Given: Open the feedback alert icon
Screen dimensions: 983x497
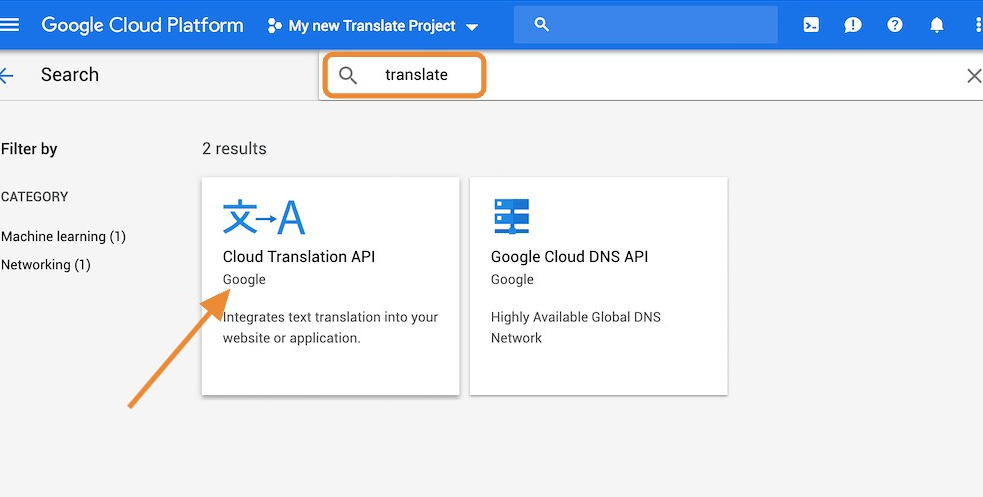Looking at the screenshot, I should click(852, 25).
